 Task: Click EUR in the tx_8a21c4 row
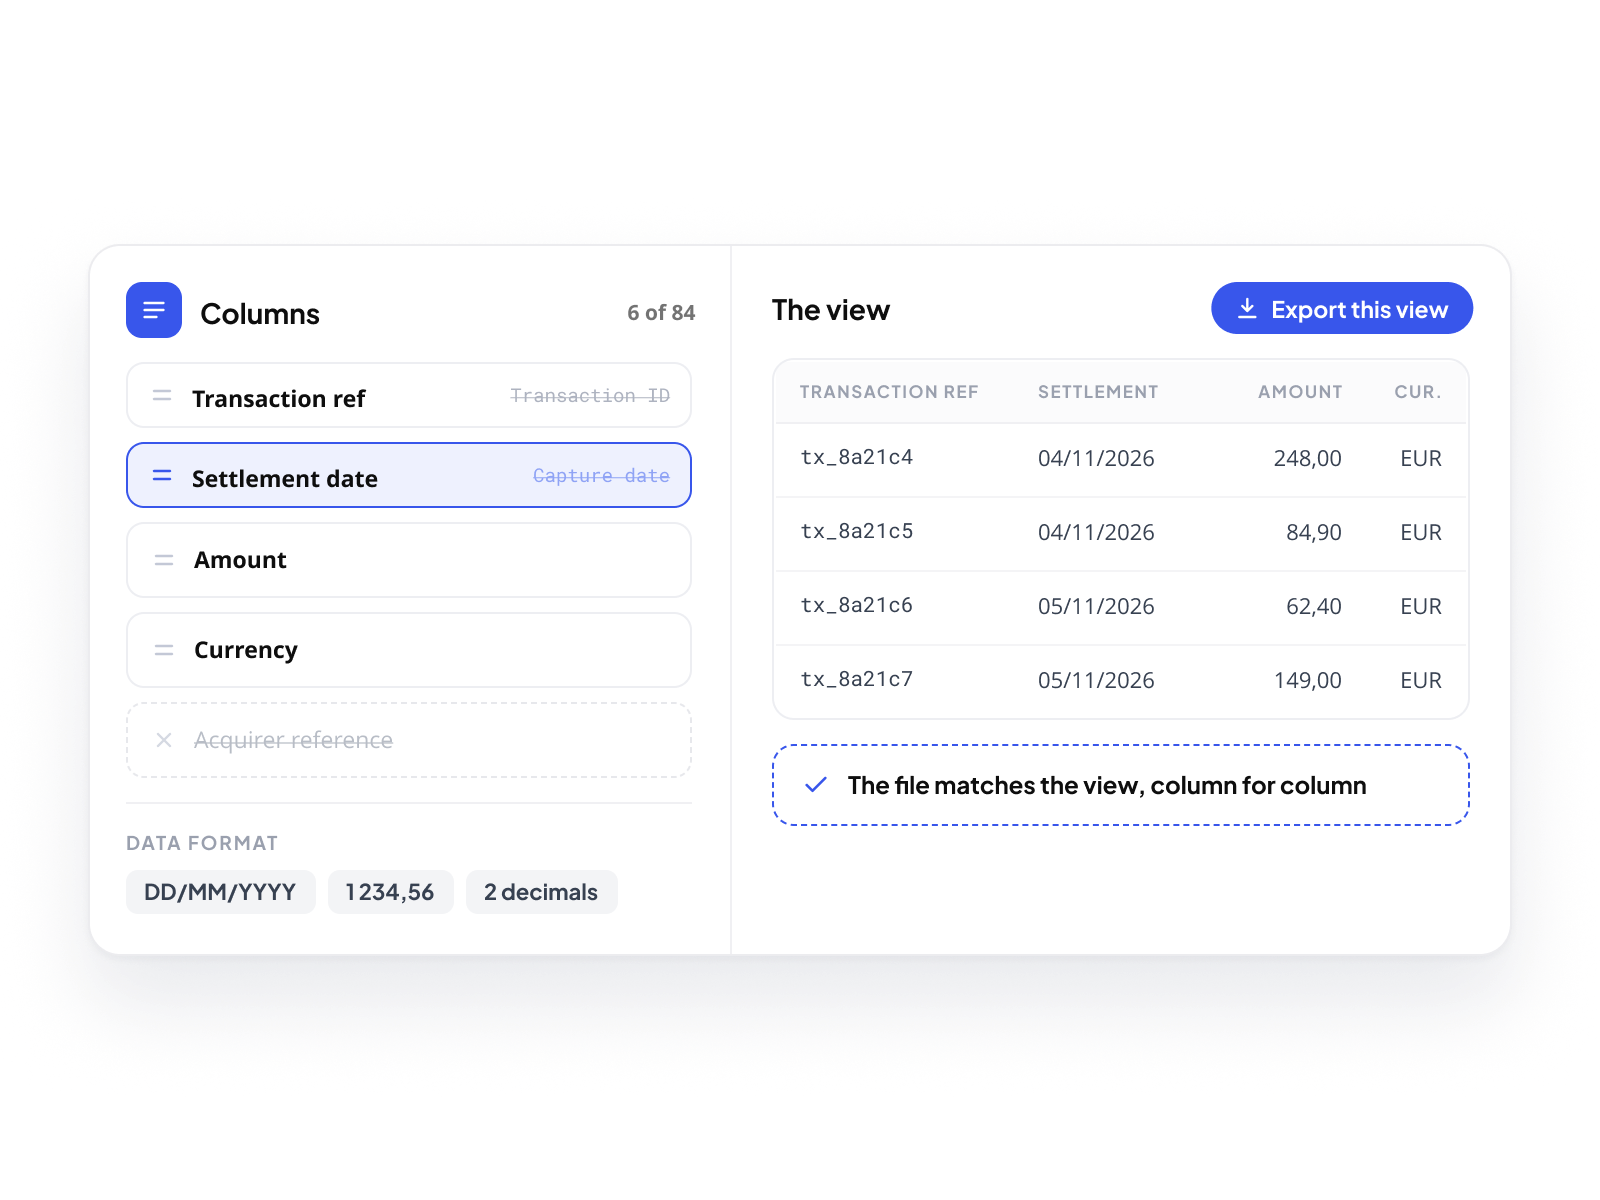tap(1421, 458)
